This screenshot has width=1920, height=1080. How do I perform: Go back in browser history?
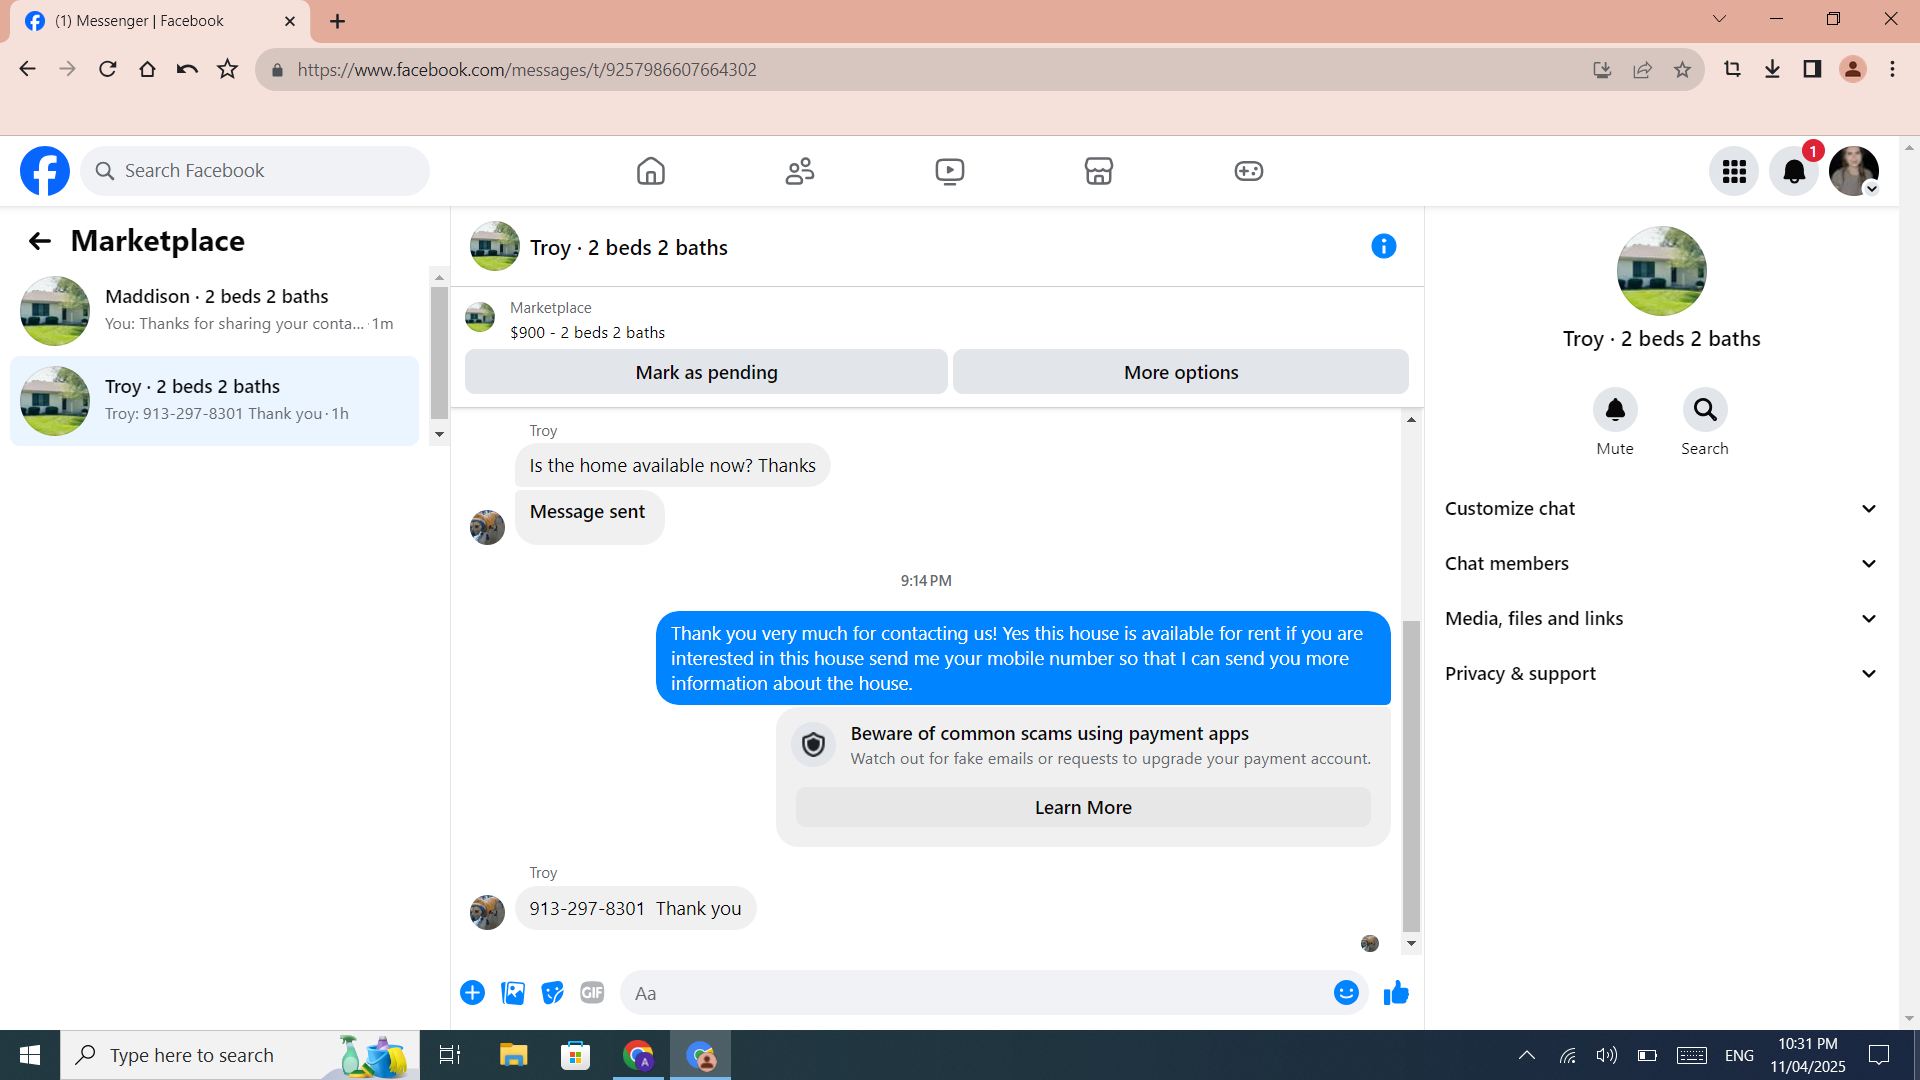[x=28, y=69]
